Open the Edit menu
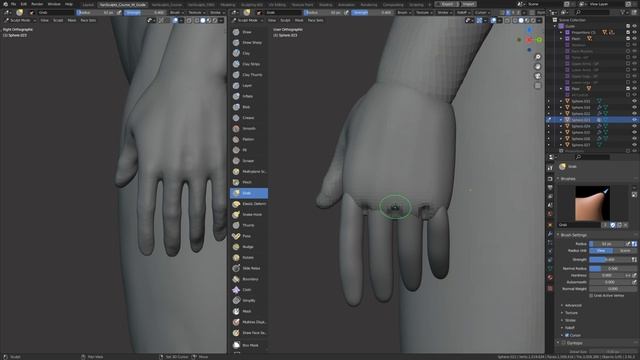Image resolution: width=640 pixels, height=360 pixels. pyautogui.click(x=24, y=4)
